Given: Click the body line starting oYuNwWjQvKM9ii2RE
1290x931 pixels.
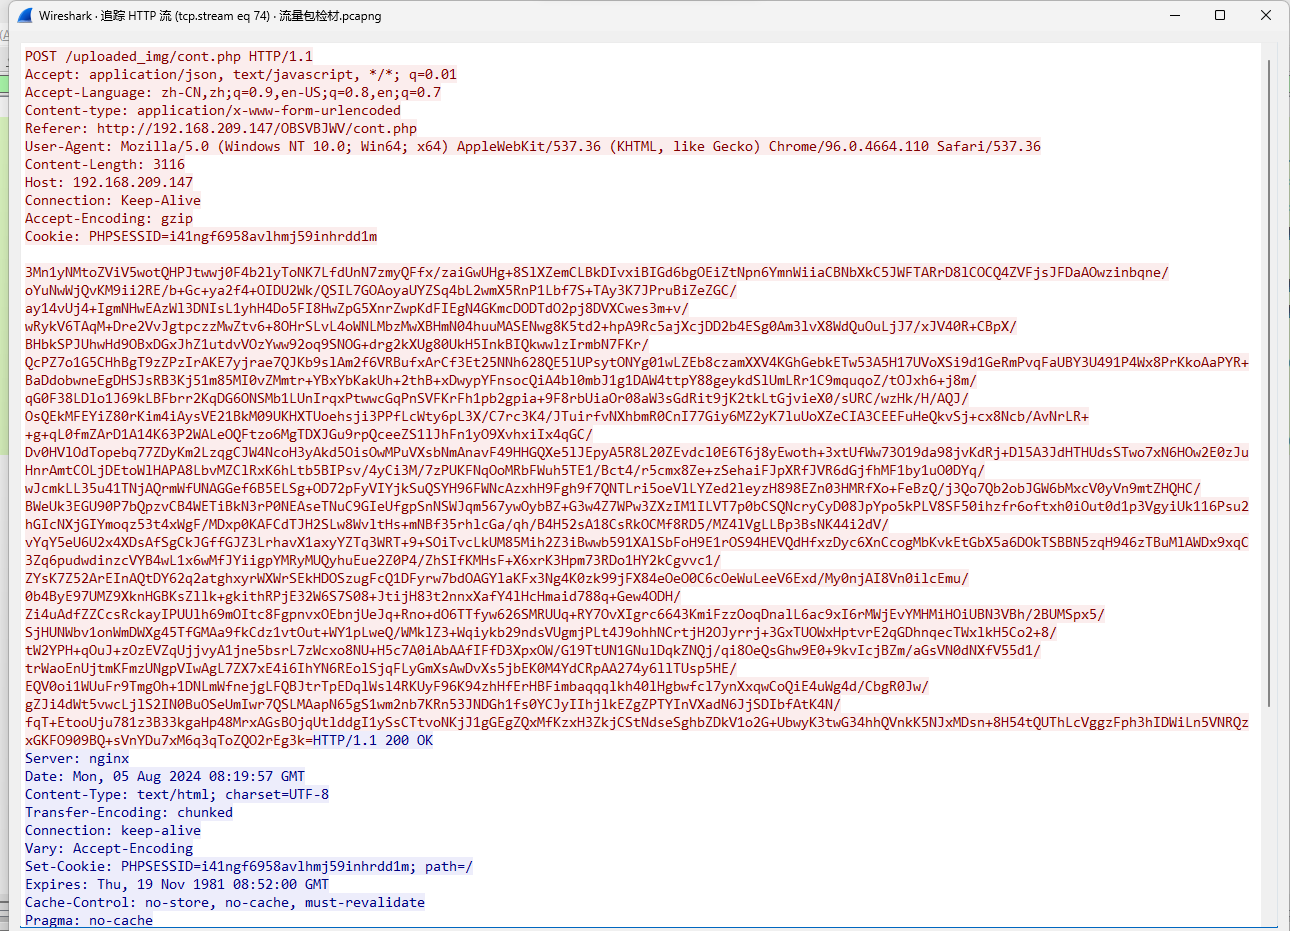Looking at the screenshot, I should tap(381, 290).
